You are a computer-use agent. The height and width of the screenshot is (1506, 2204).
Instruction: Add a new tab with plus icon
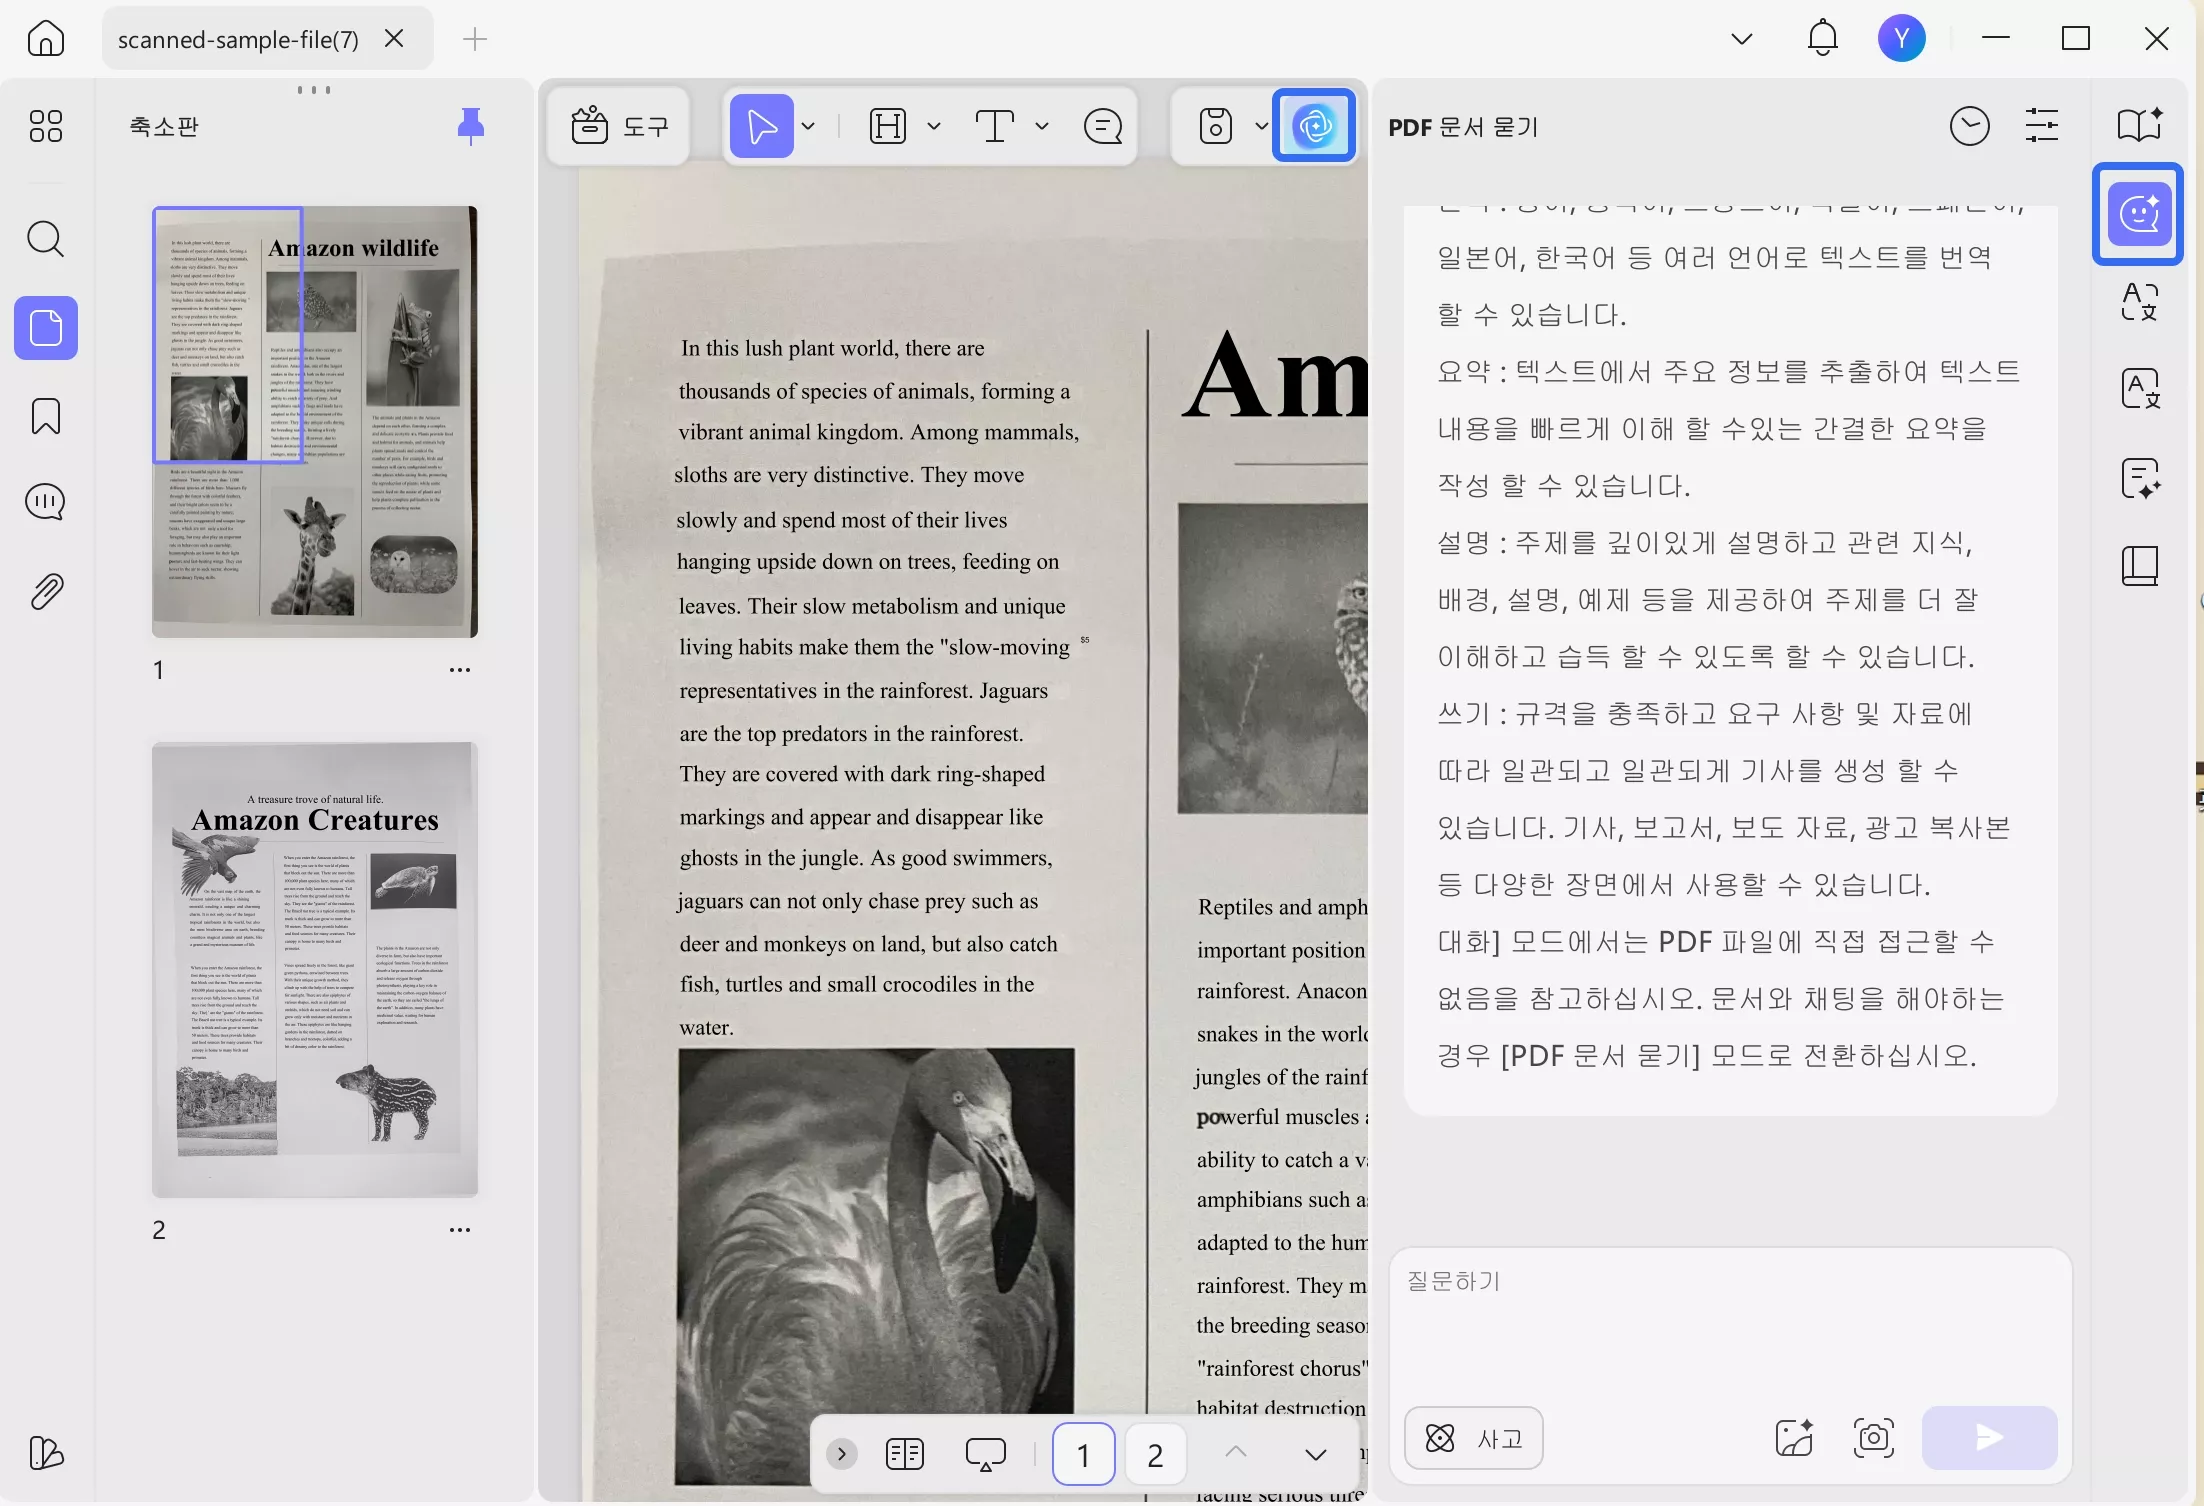coord(475,39)
